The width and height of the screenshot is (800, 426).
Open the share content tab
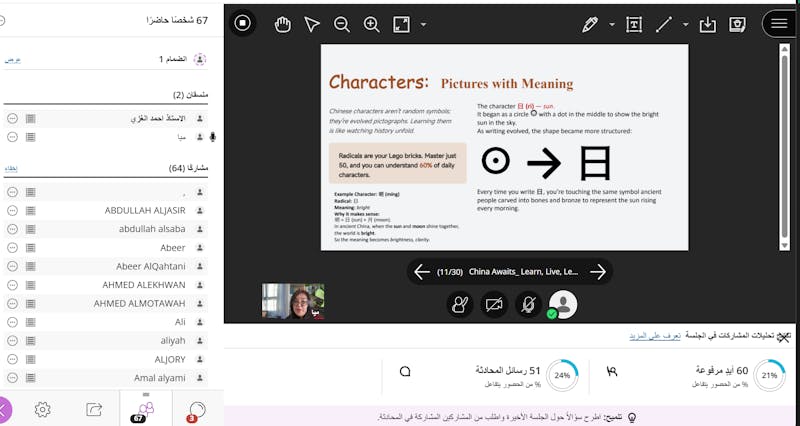(95, 408)
